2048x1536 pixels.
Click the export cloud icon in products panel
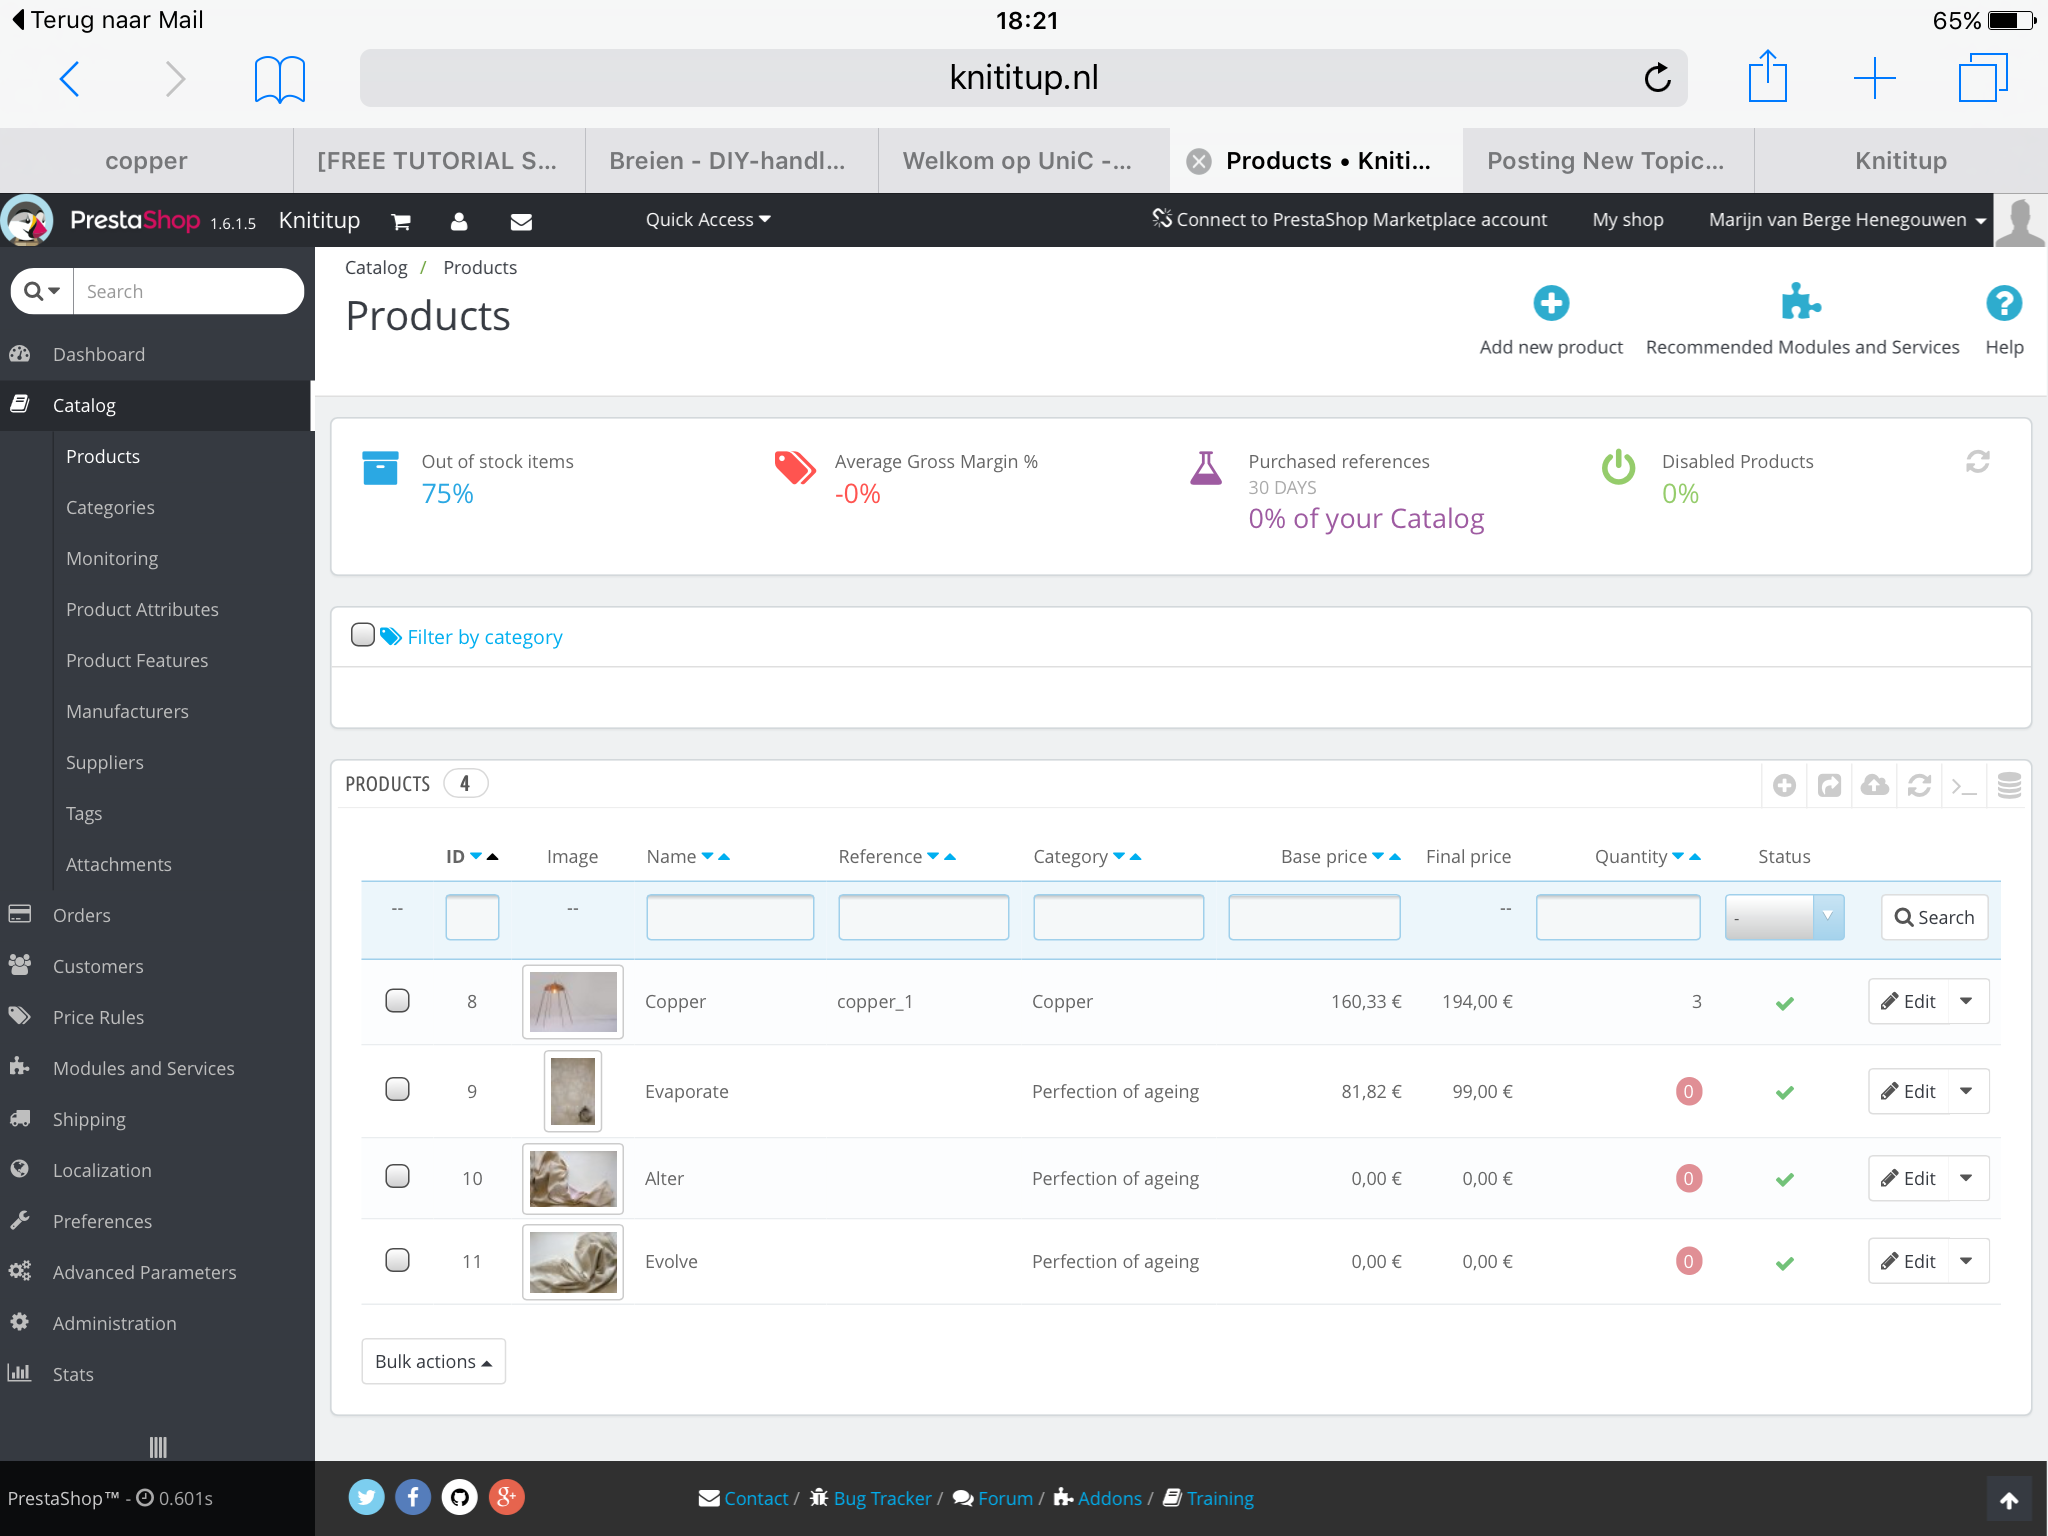click(x=1874, y=785)
